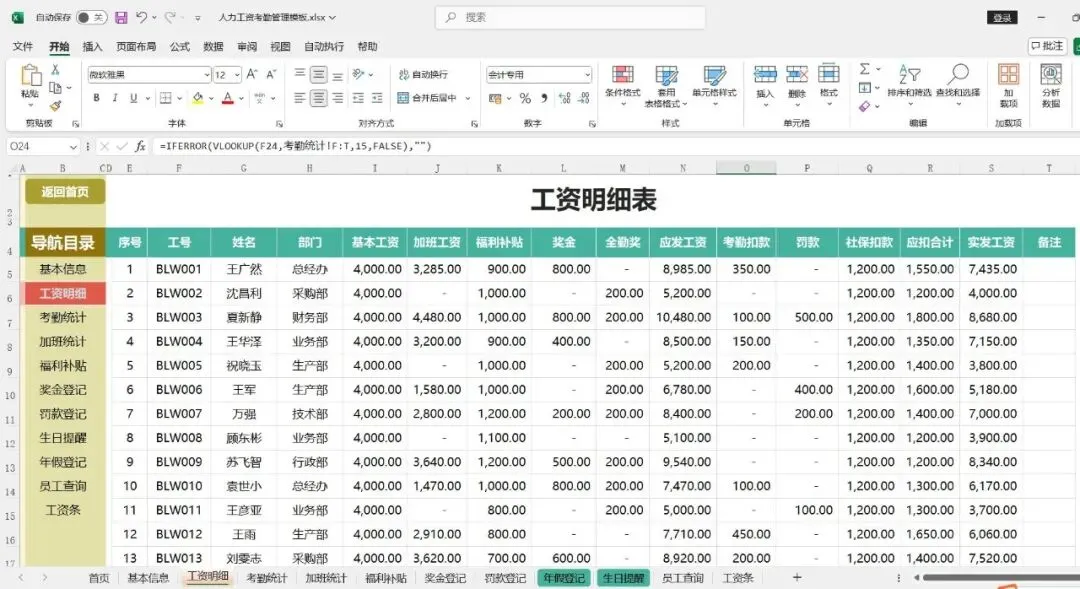The height and width of the screenshot is (589, 1080).
Task: Expand the Name Box dropdown O24
Action: [73, 147]
